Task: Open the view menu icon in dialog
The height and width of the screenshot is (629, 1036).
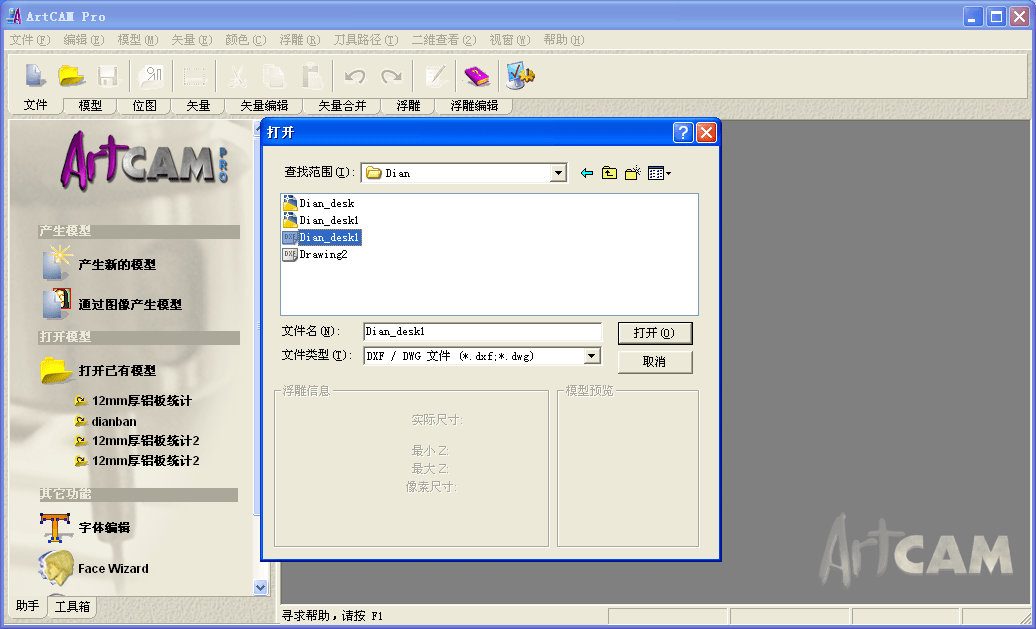Action: coord(659,173)
